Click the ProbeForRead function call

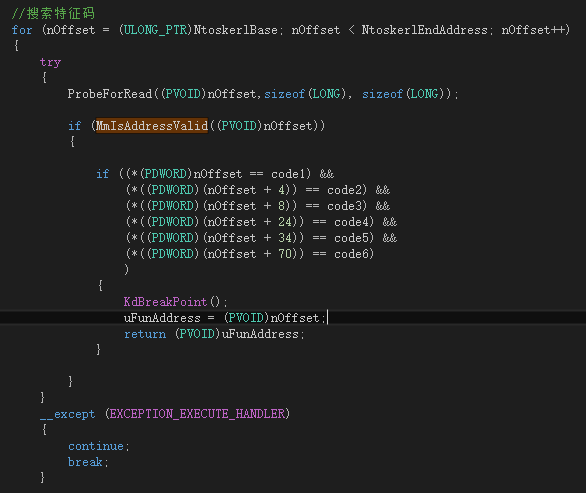[x=110, y=94]
